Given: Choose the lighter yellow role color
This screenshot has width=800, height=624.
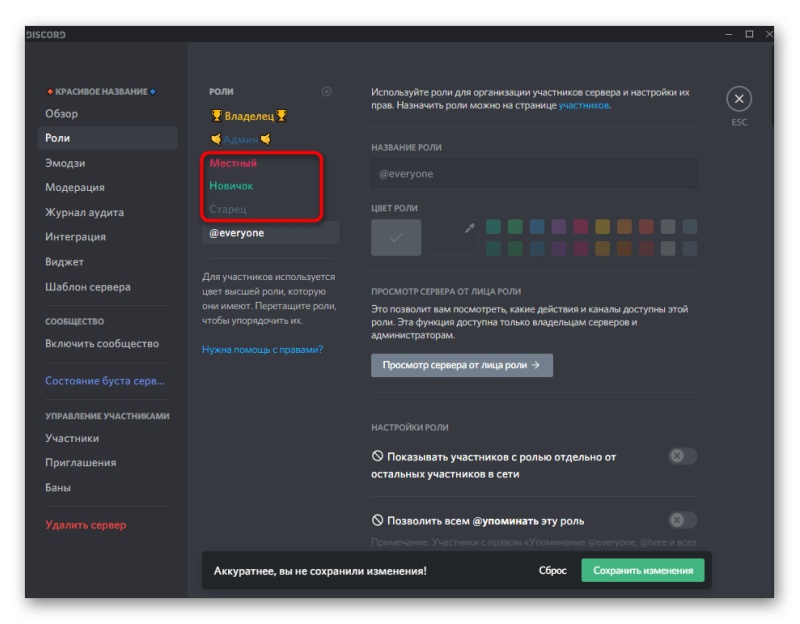Looking at the screenshot, I should [603, 227].
